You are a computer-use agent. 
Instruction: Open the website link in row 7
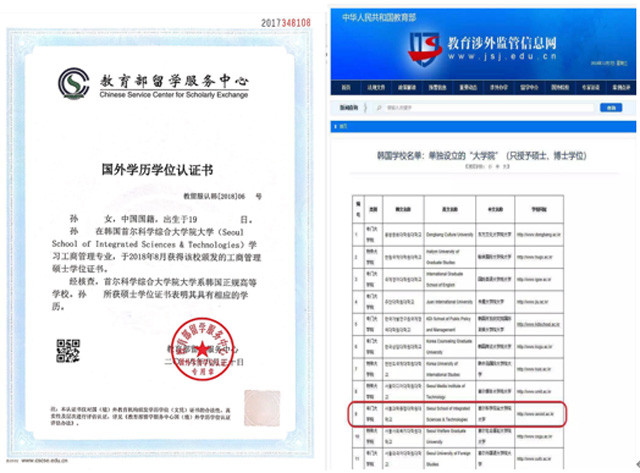(533, 369)
